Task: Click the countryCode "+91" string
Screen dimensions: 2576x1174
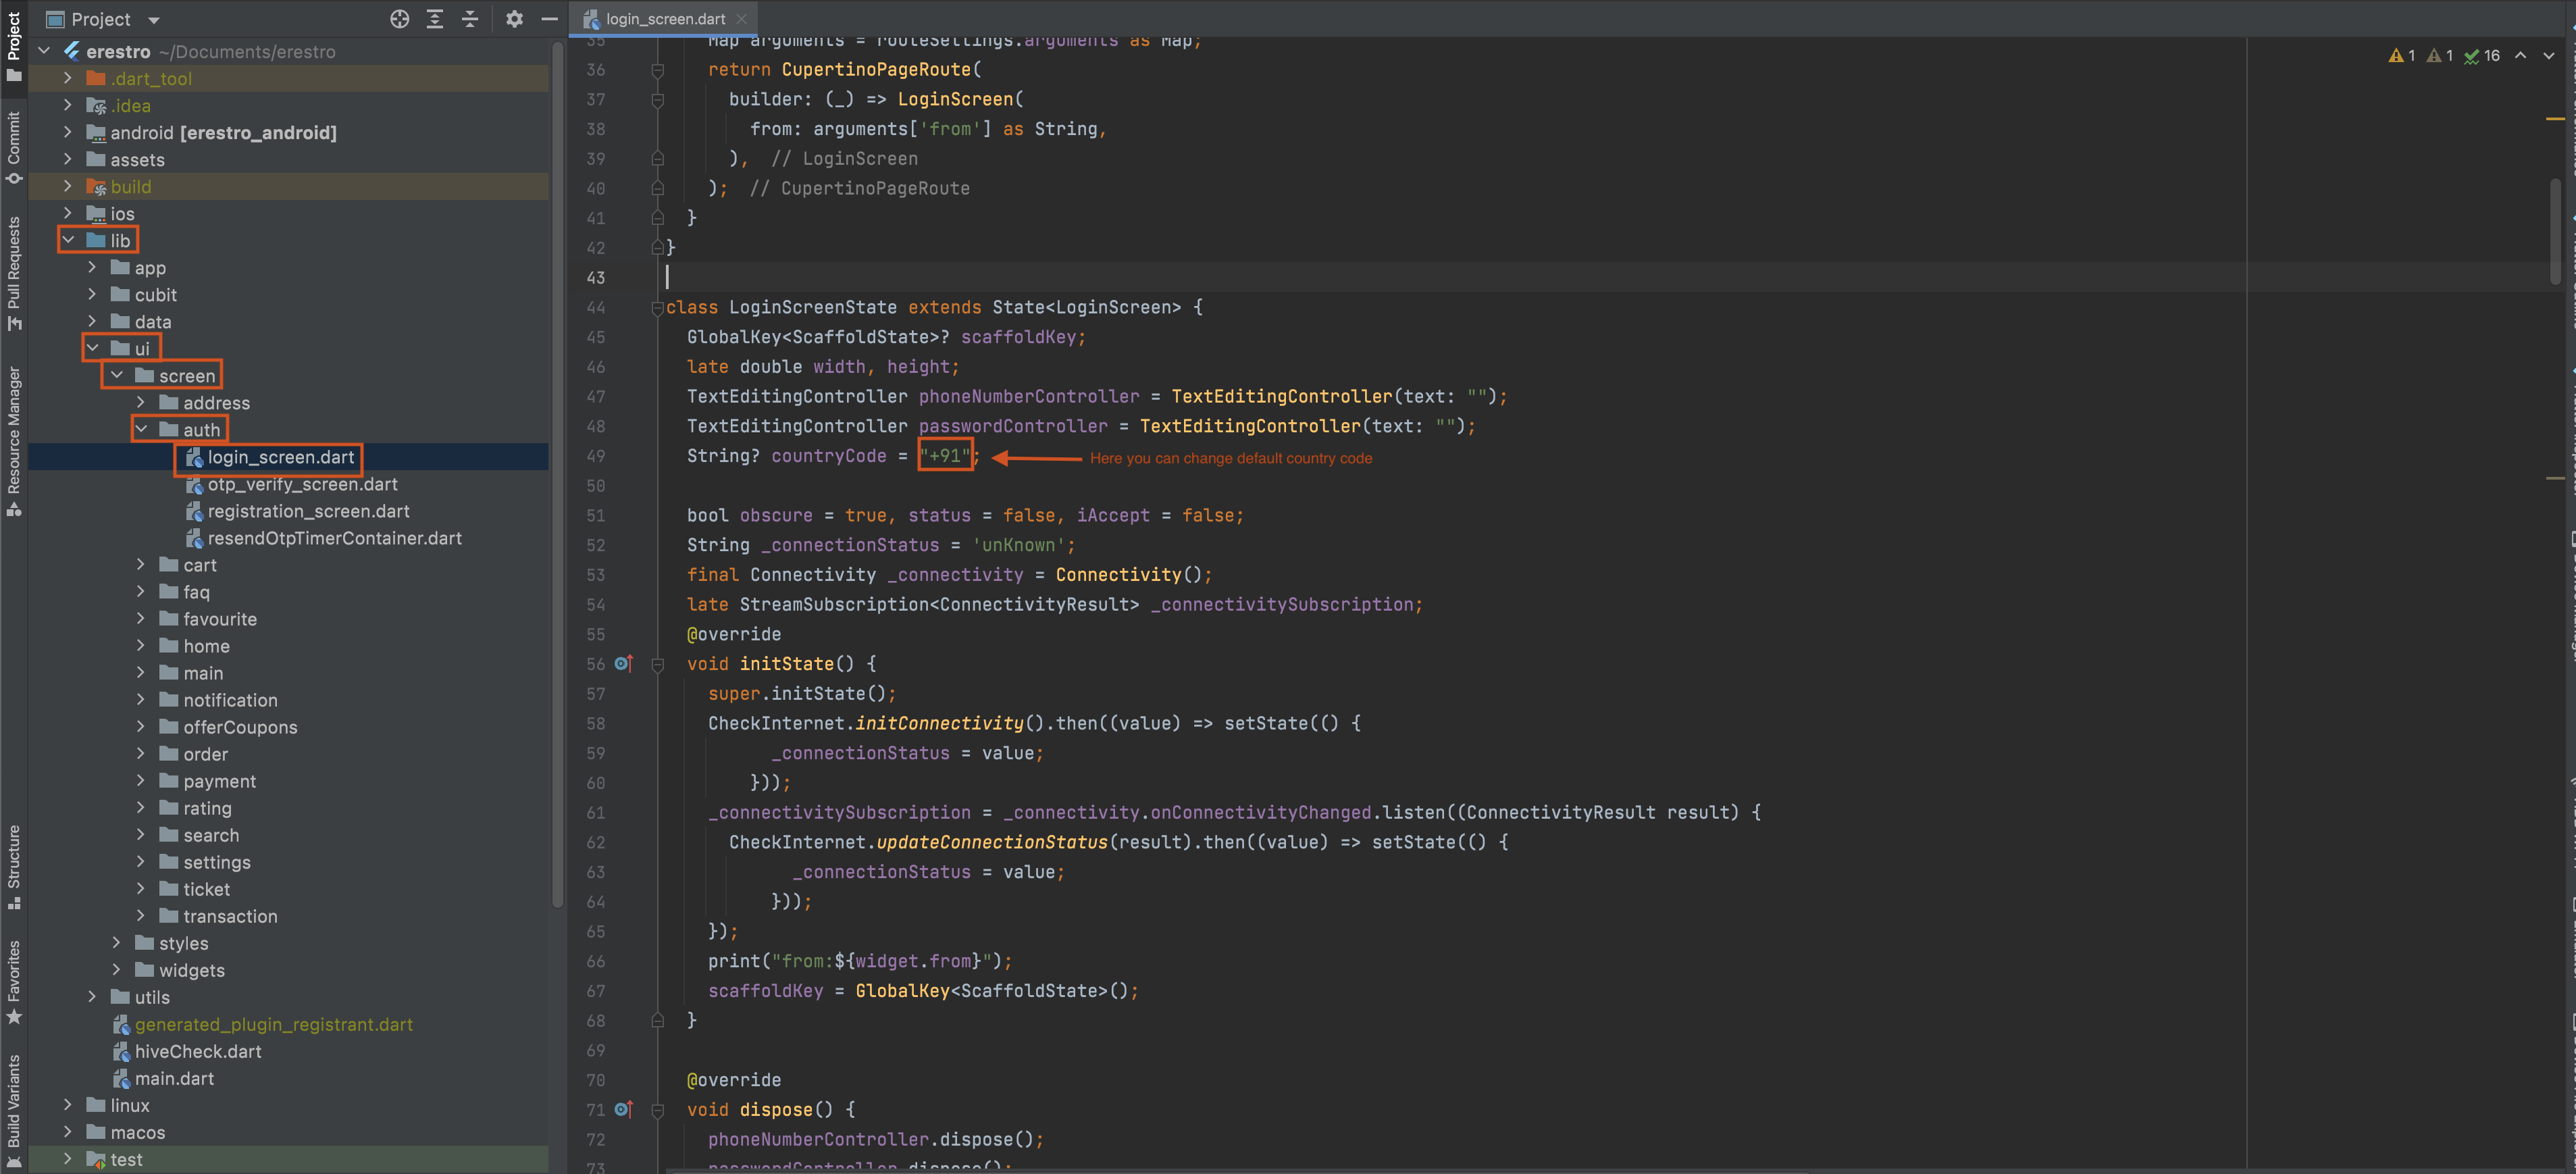Action: [x=945, y=456]
